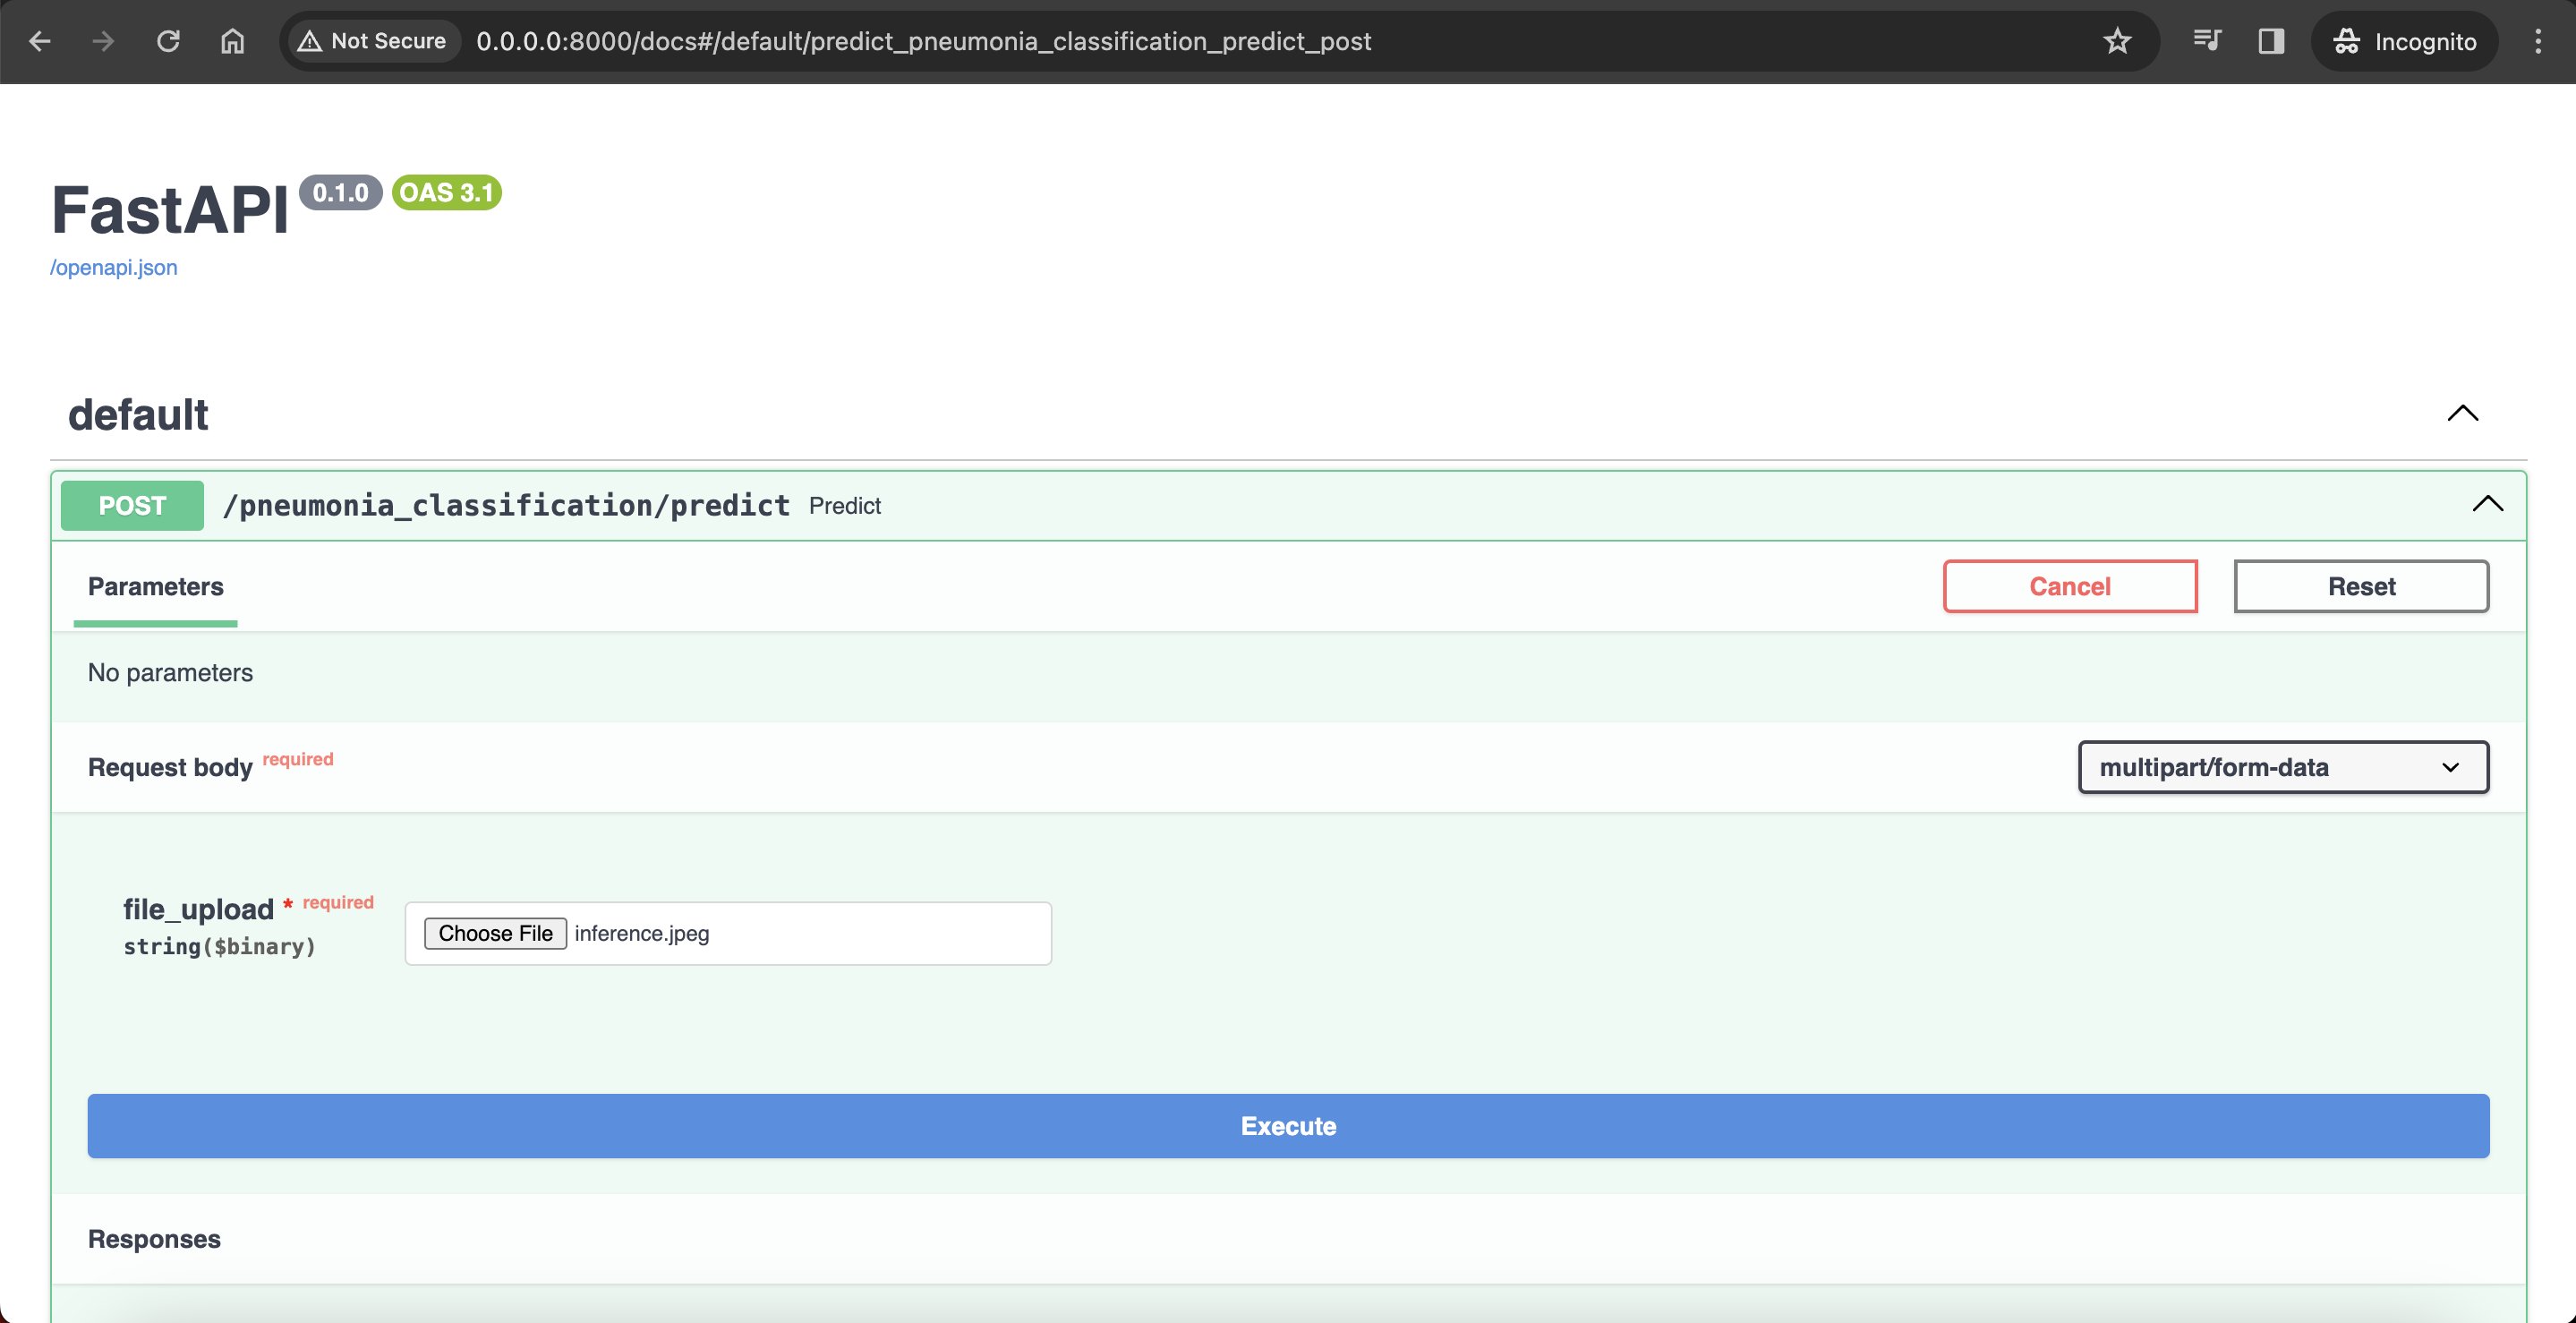
Task: Click the browser address bar URL
Action: (x=922, y=41)
